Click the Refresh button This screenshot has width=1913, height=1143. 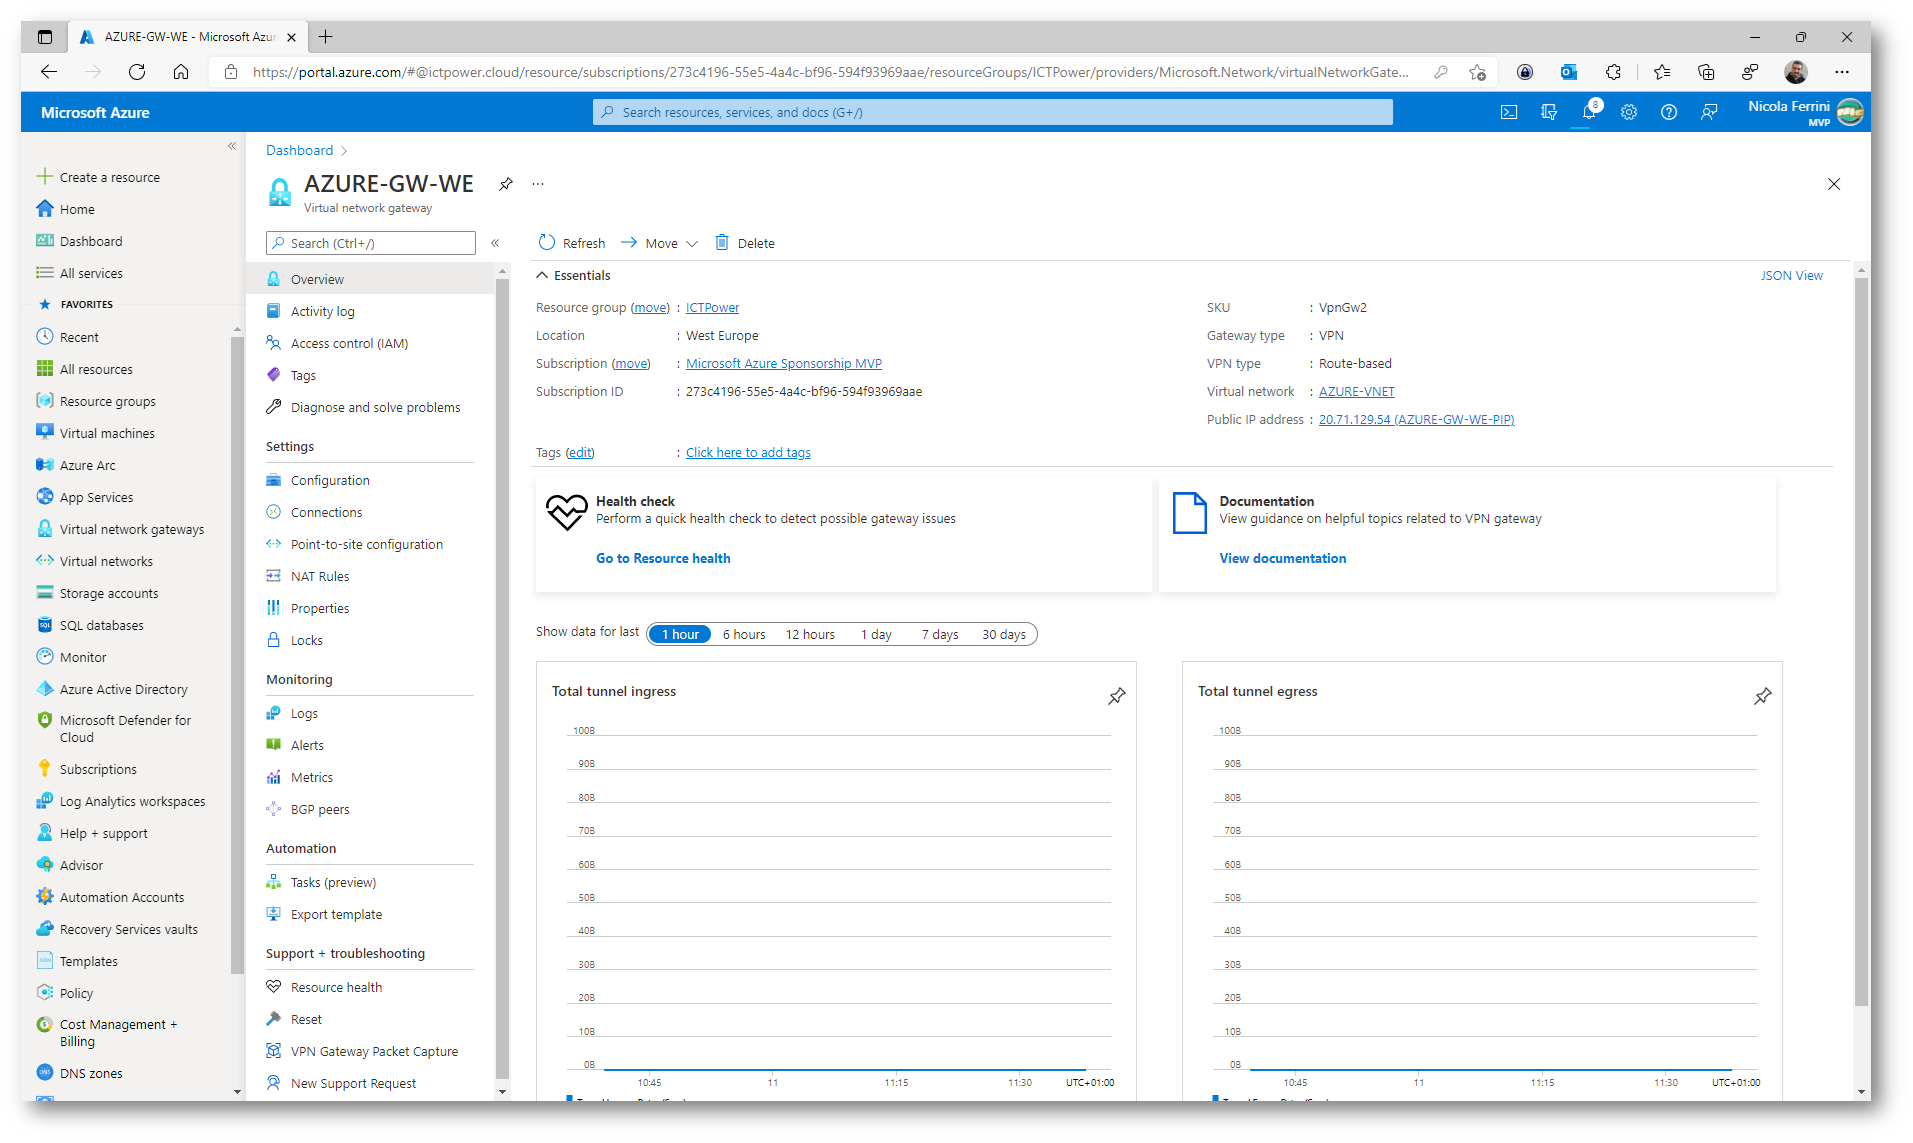(x=572, y=243)
